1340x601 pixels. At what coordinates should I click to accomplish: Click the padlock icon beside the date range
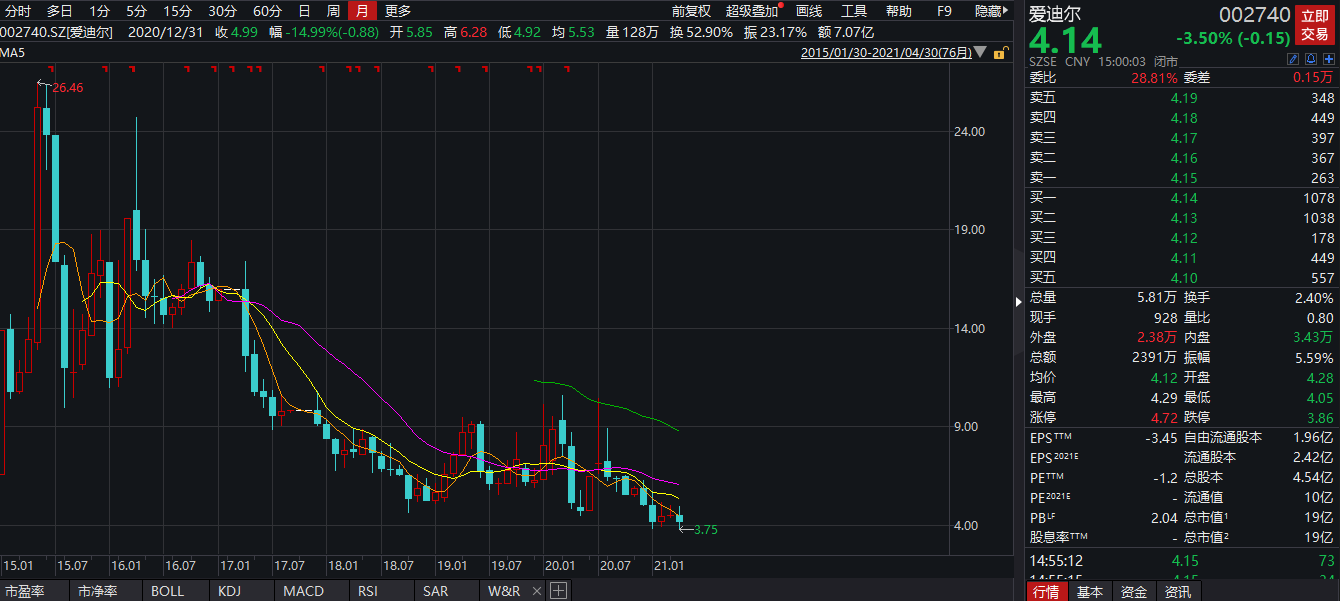(999, 52)
